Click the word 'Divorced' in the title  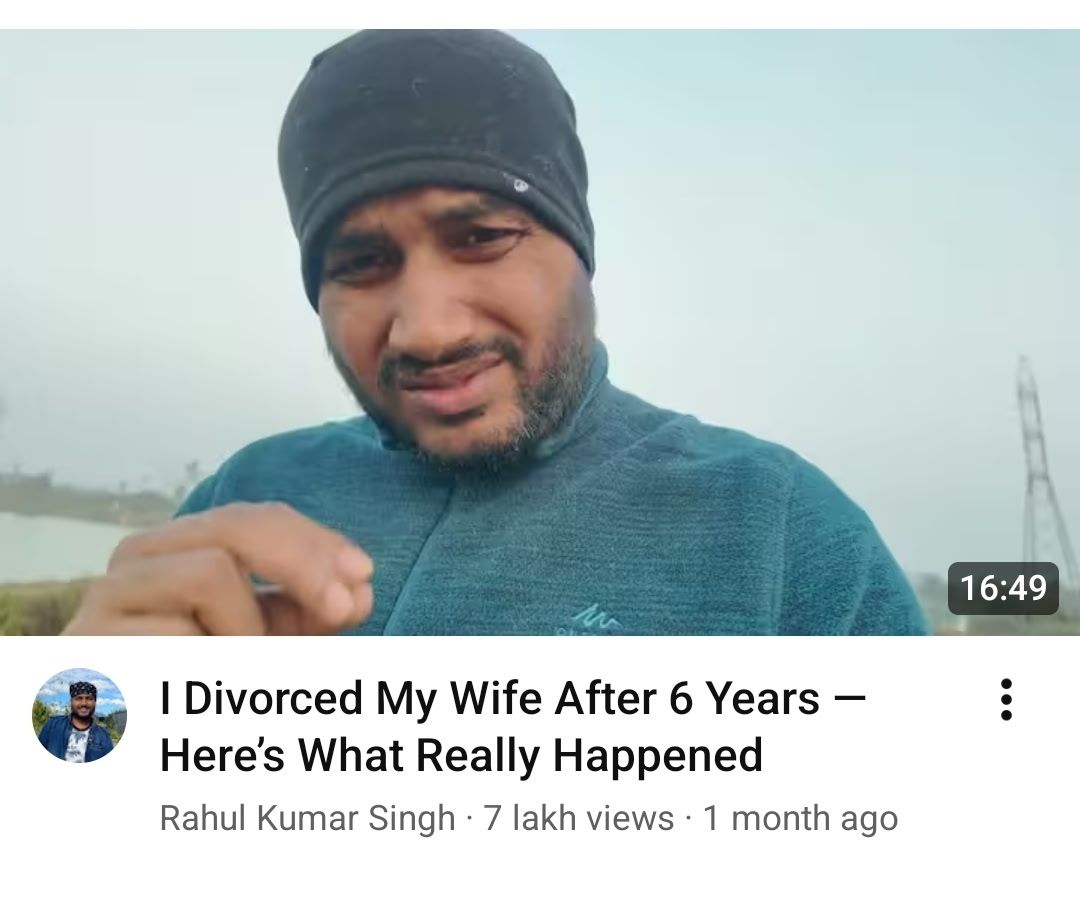pyautogui.click(x=273, y=698)
